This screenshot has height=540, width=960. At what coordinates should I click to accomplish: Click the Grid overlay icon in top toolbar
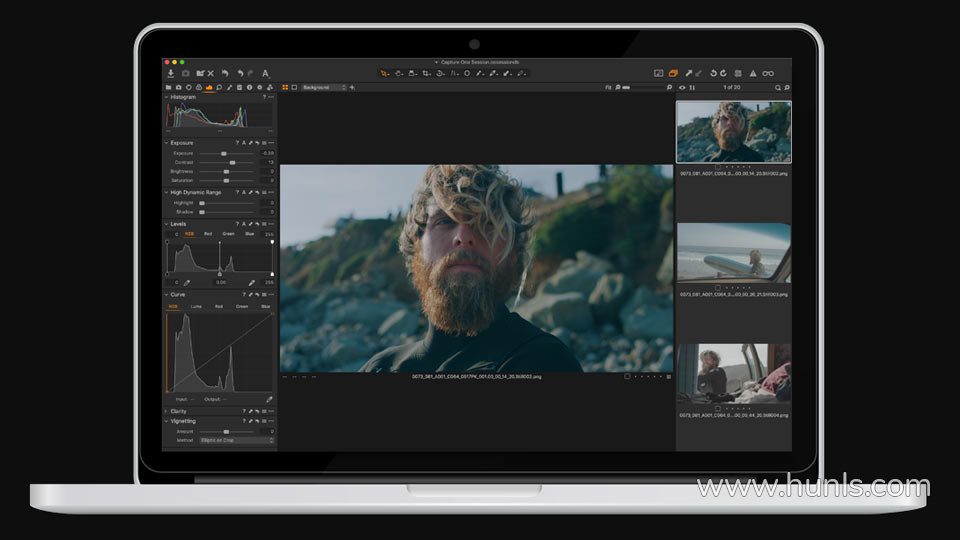coord(738,73)
